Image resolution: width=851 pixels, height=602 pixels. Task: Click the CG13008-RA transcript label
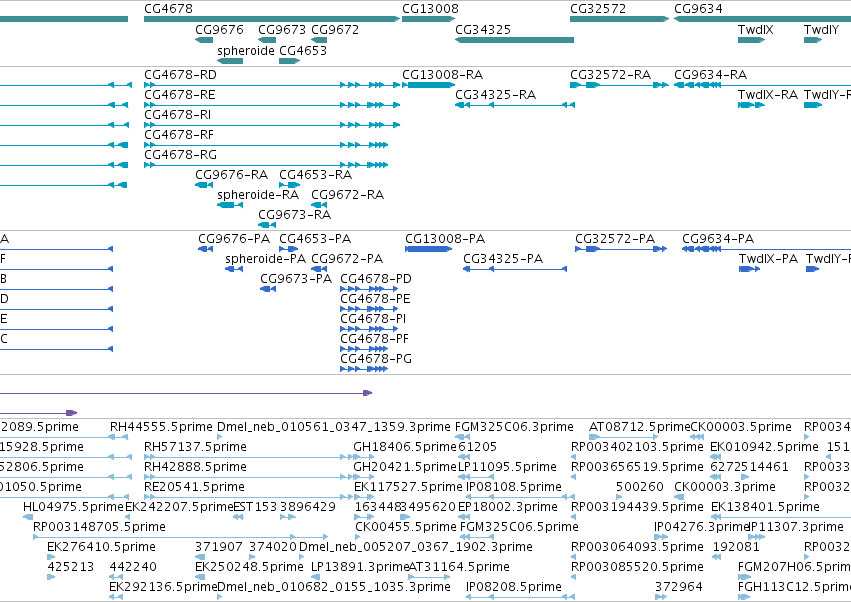coord(442,74)
